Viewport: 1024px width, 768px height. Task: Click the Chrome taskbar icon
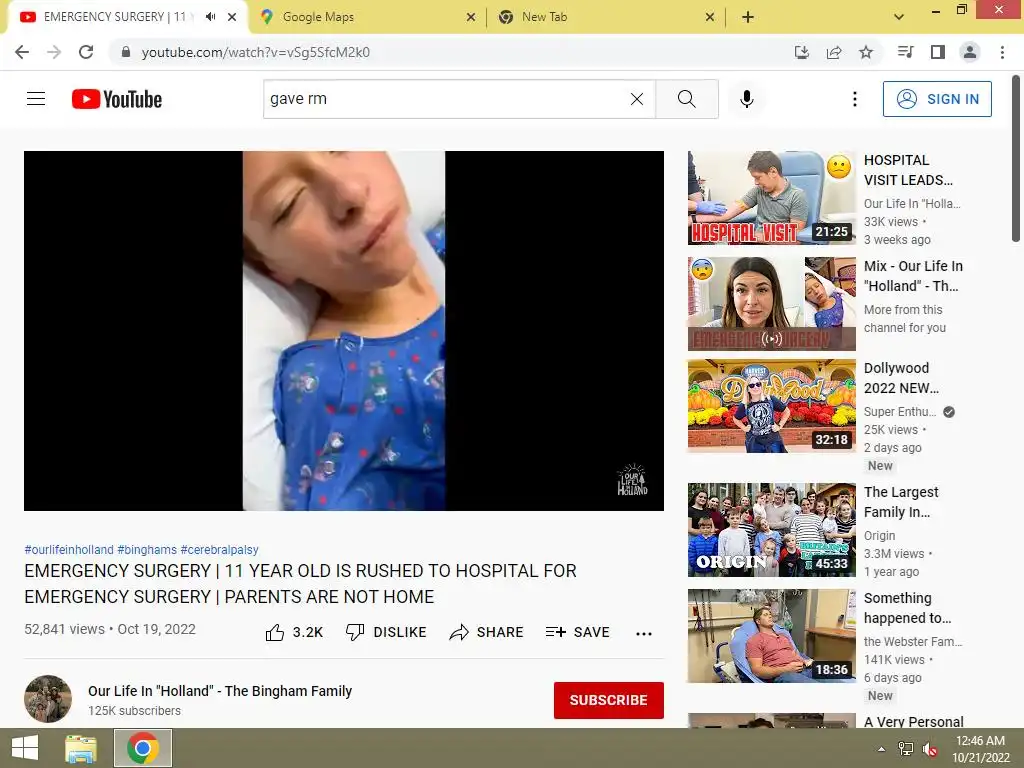[142, 748]
